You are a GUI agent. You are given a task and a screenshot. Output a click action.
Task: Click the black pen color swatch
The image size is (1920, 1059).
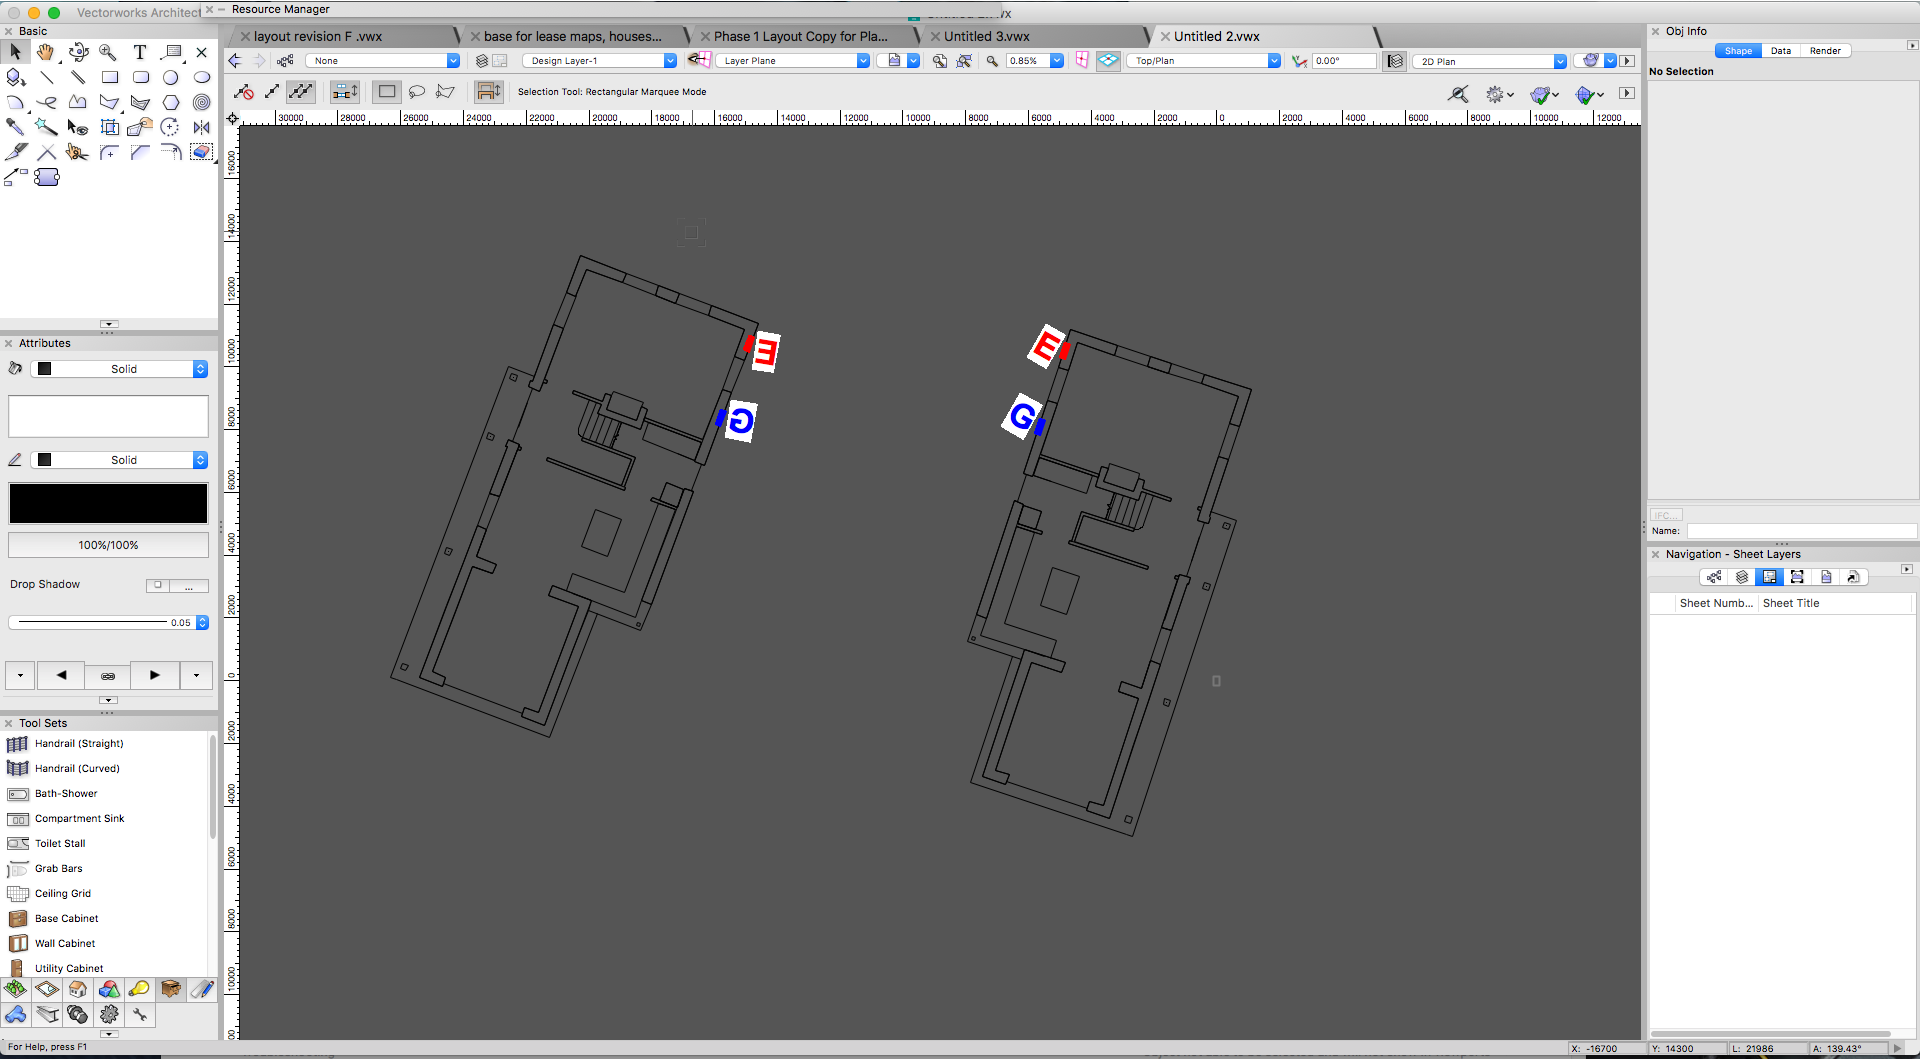108,504
